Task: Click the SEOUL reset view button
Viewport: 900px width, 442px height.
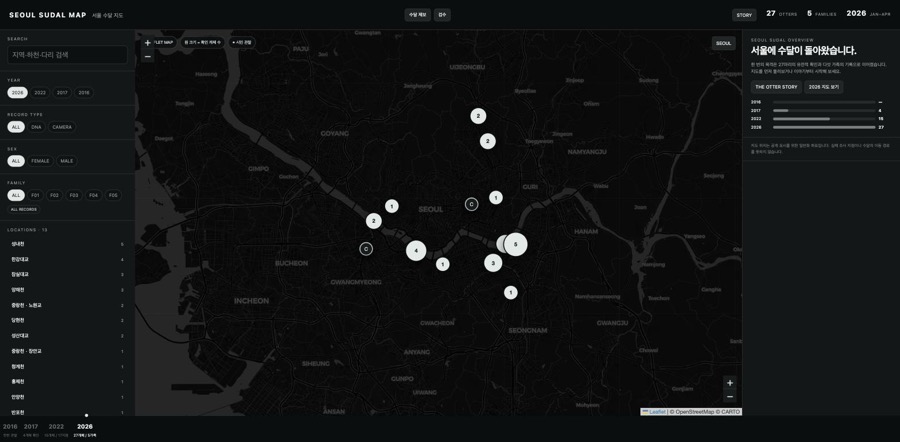Action: [x=724, y=43]
